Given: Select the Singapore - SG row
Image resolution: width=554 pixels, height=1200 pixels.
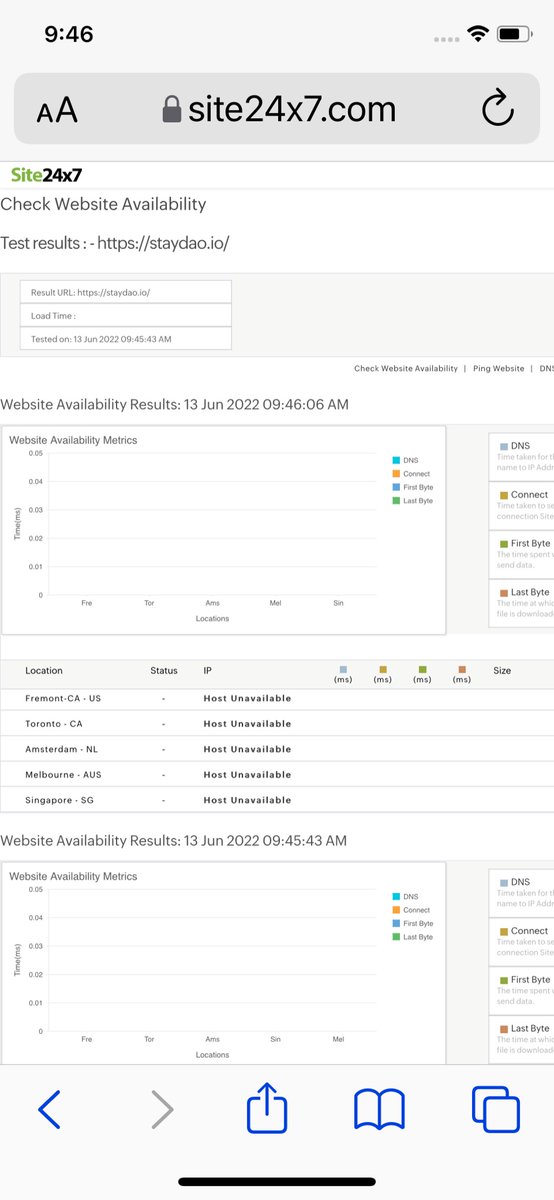Looking at the screenshot, I should [x=277, y=800].
